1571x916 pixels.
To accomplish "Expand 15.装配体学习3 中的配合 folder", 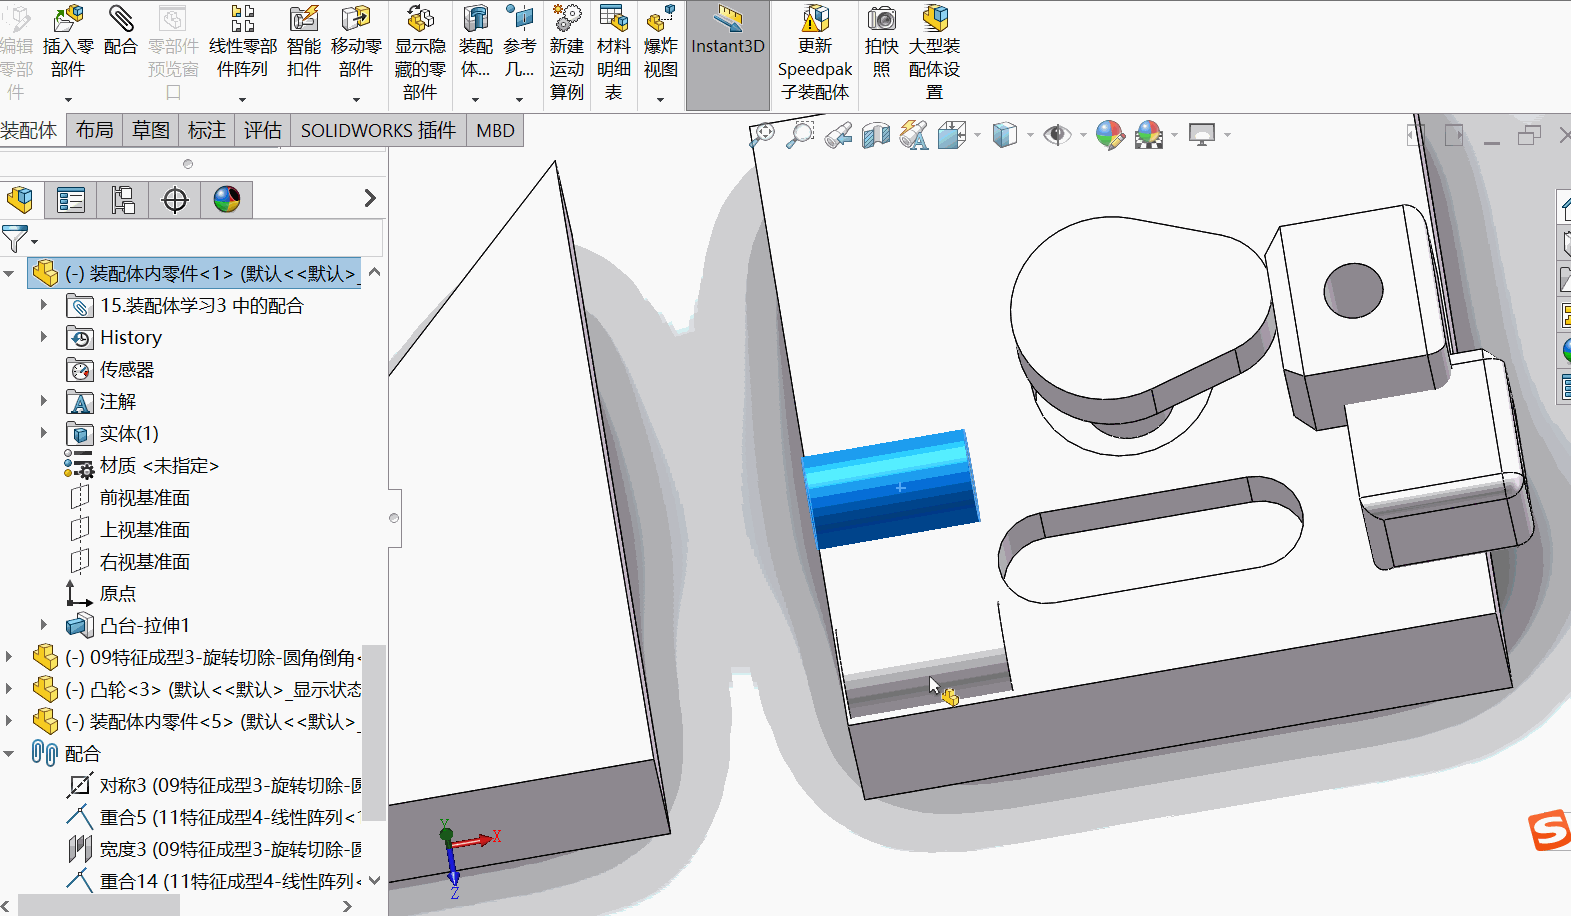I will click(44, 305).
